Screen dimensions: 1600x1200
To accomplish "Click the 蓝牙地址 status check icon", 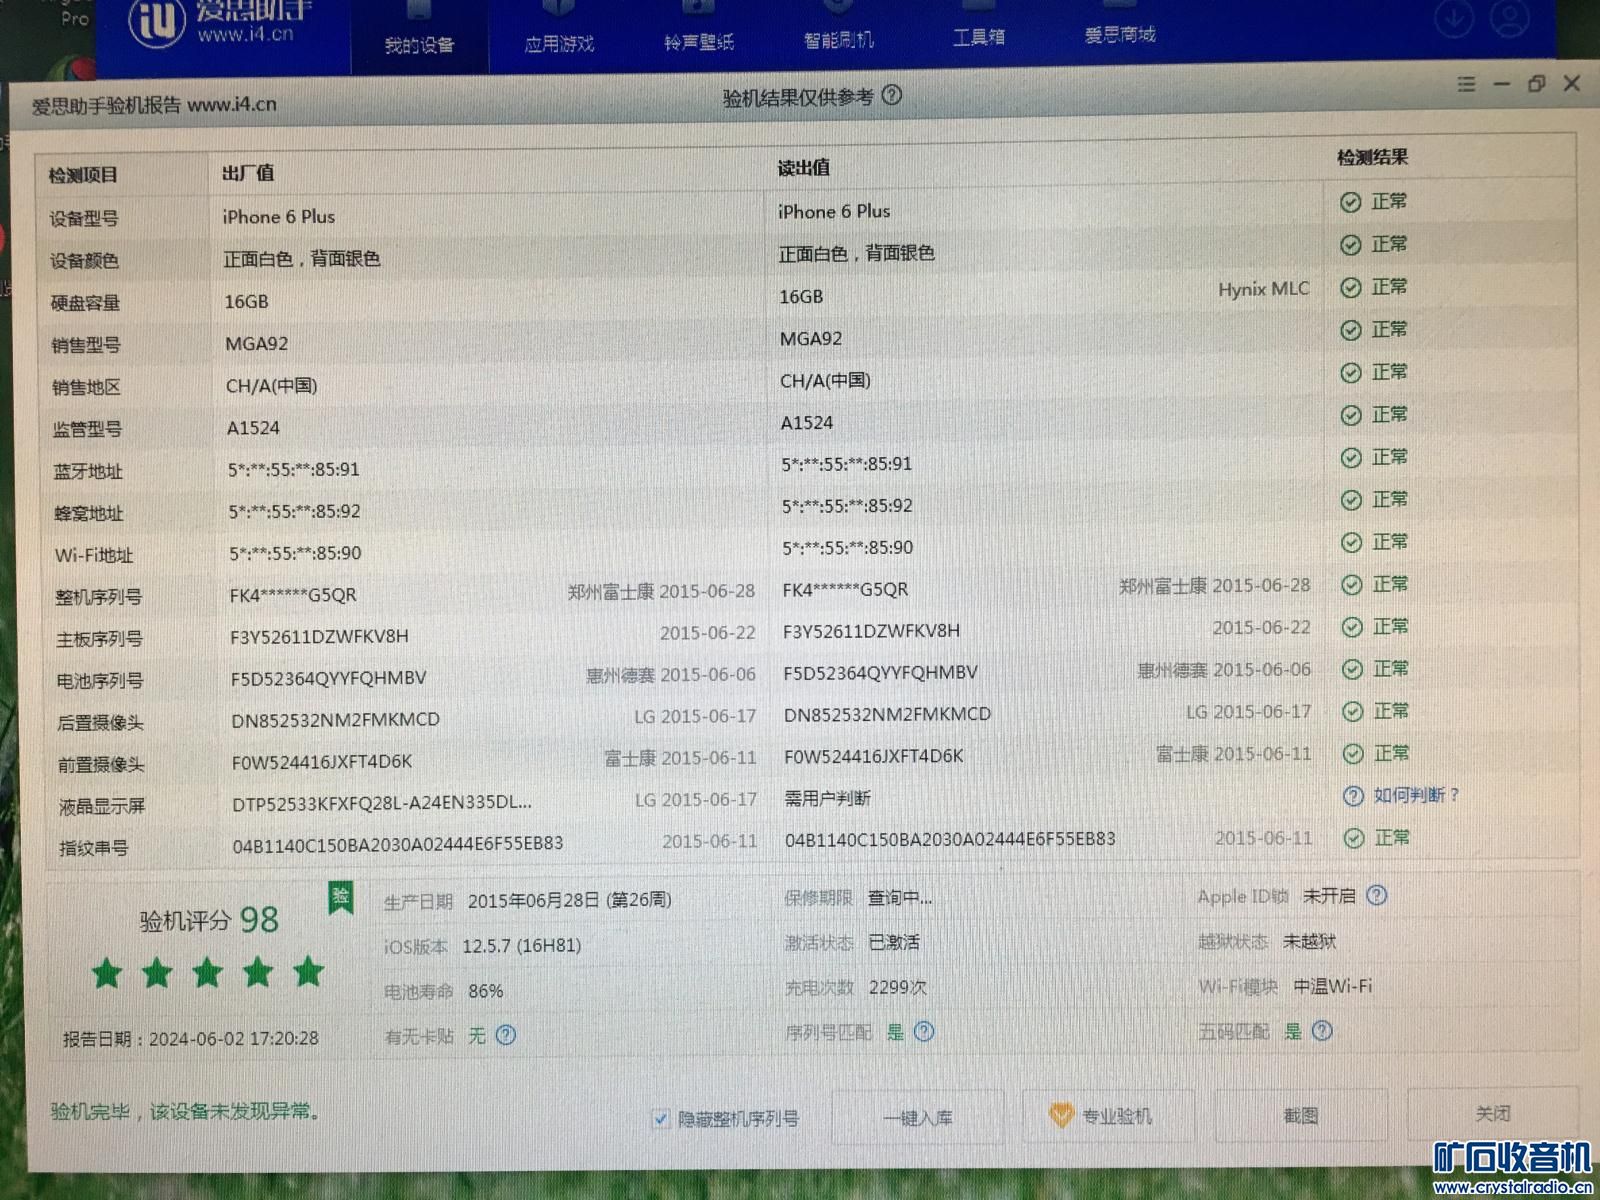I will [x=1351, y=458].
